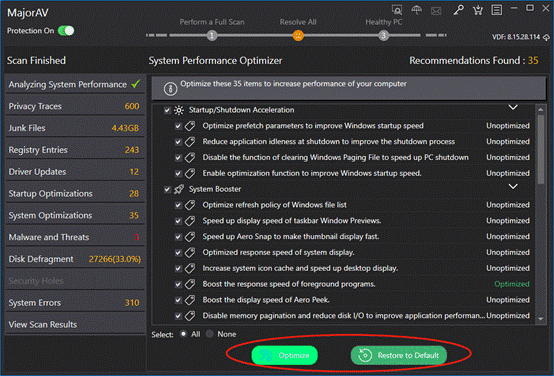
Task: Open the shopping cart purchase icon
Action: 478,10
